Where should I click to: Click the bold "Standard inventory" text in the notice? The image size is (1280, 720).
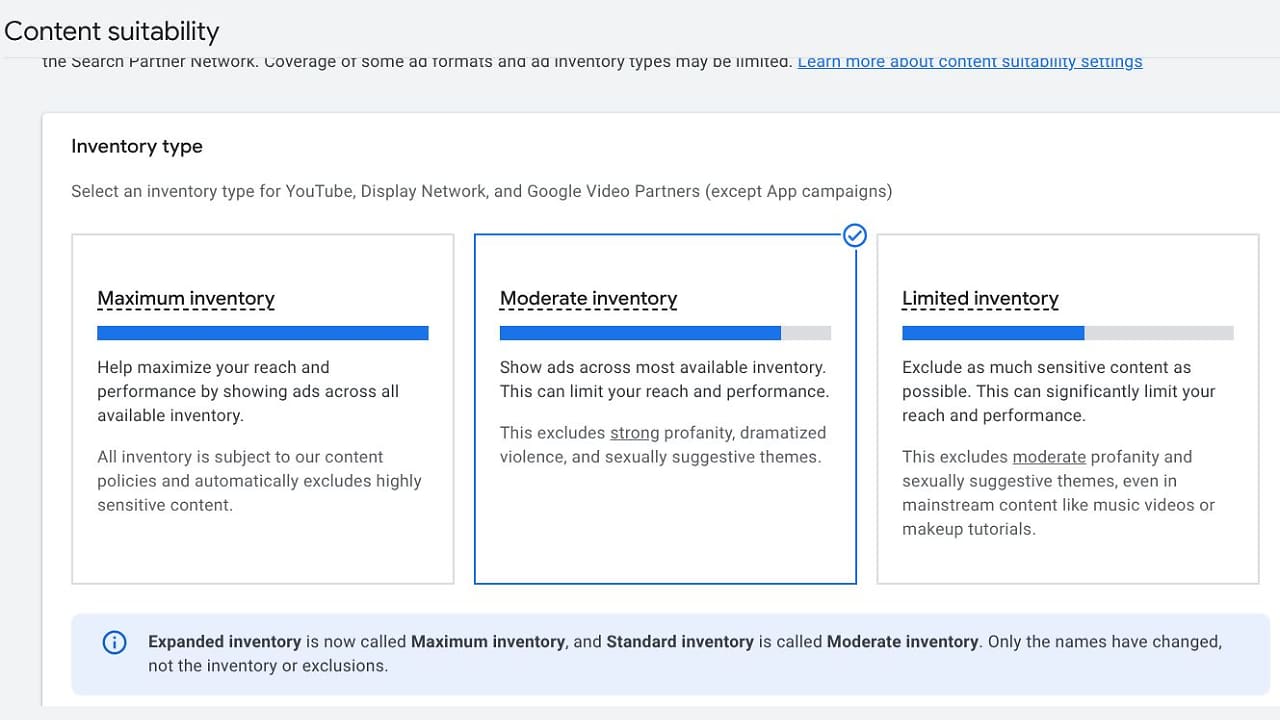(680, 642)
